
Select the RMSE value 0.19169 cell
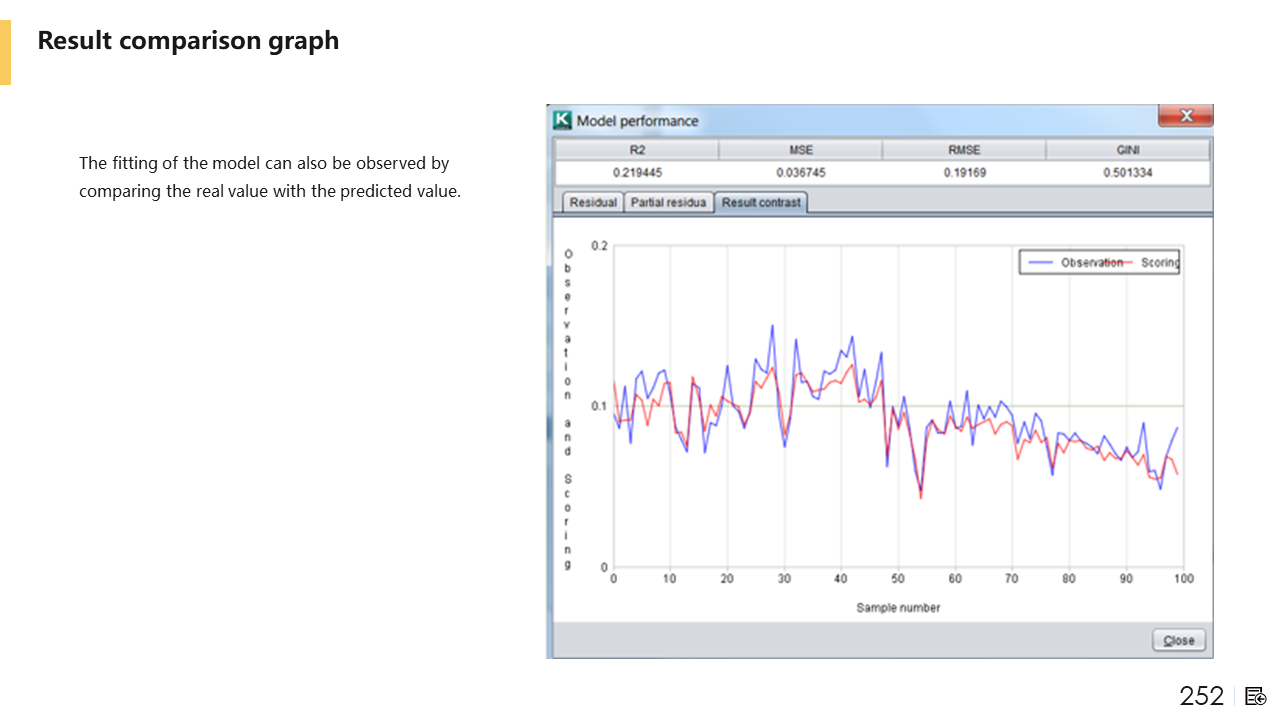(x=964, y=173)
